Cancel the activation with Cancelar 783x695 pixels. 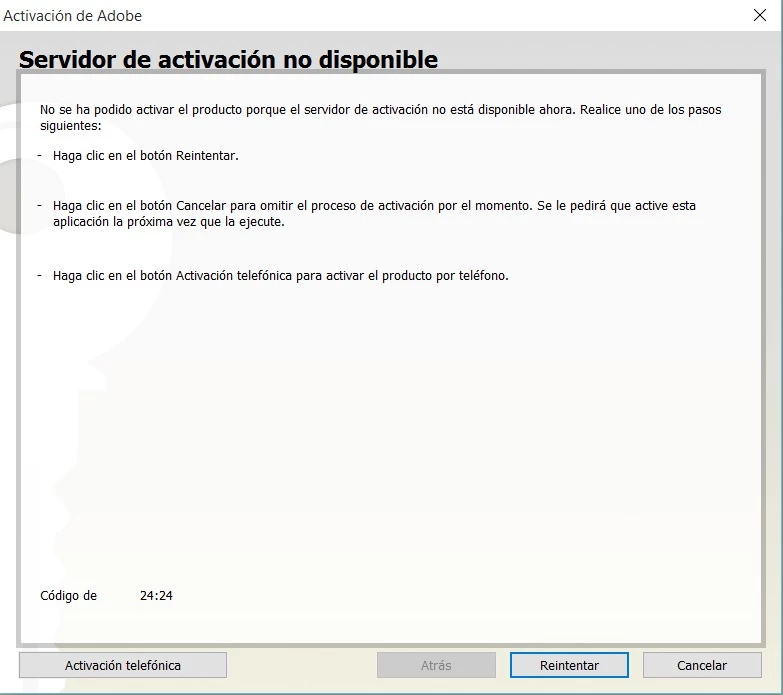coord(702,665)
